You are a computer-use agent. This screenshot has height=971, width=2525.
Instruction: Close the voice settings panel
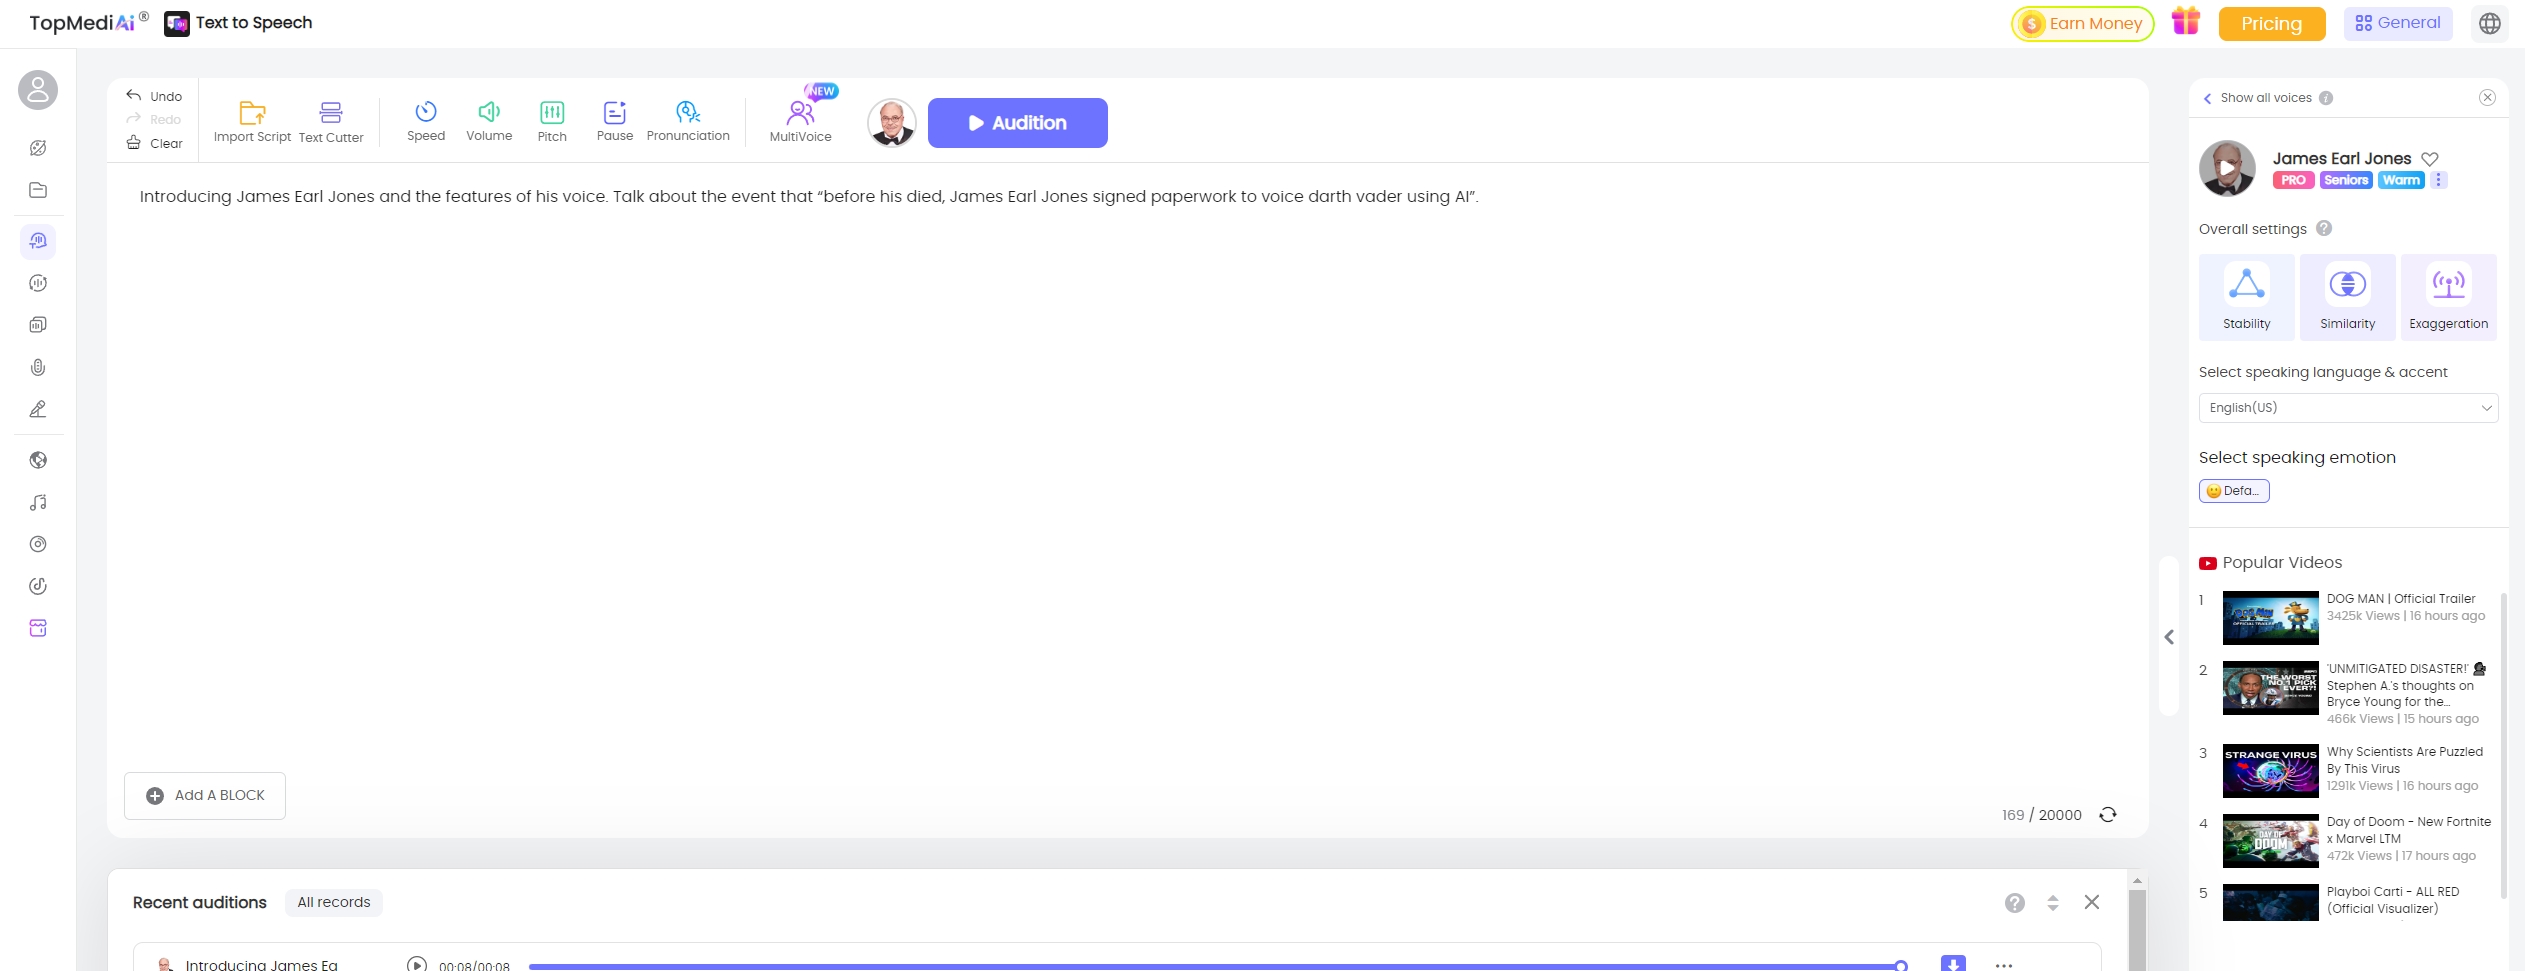2487,97
